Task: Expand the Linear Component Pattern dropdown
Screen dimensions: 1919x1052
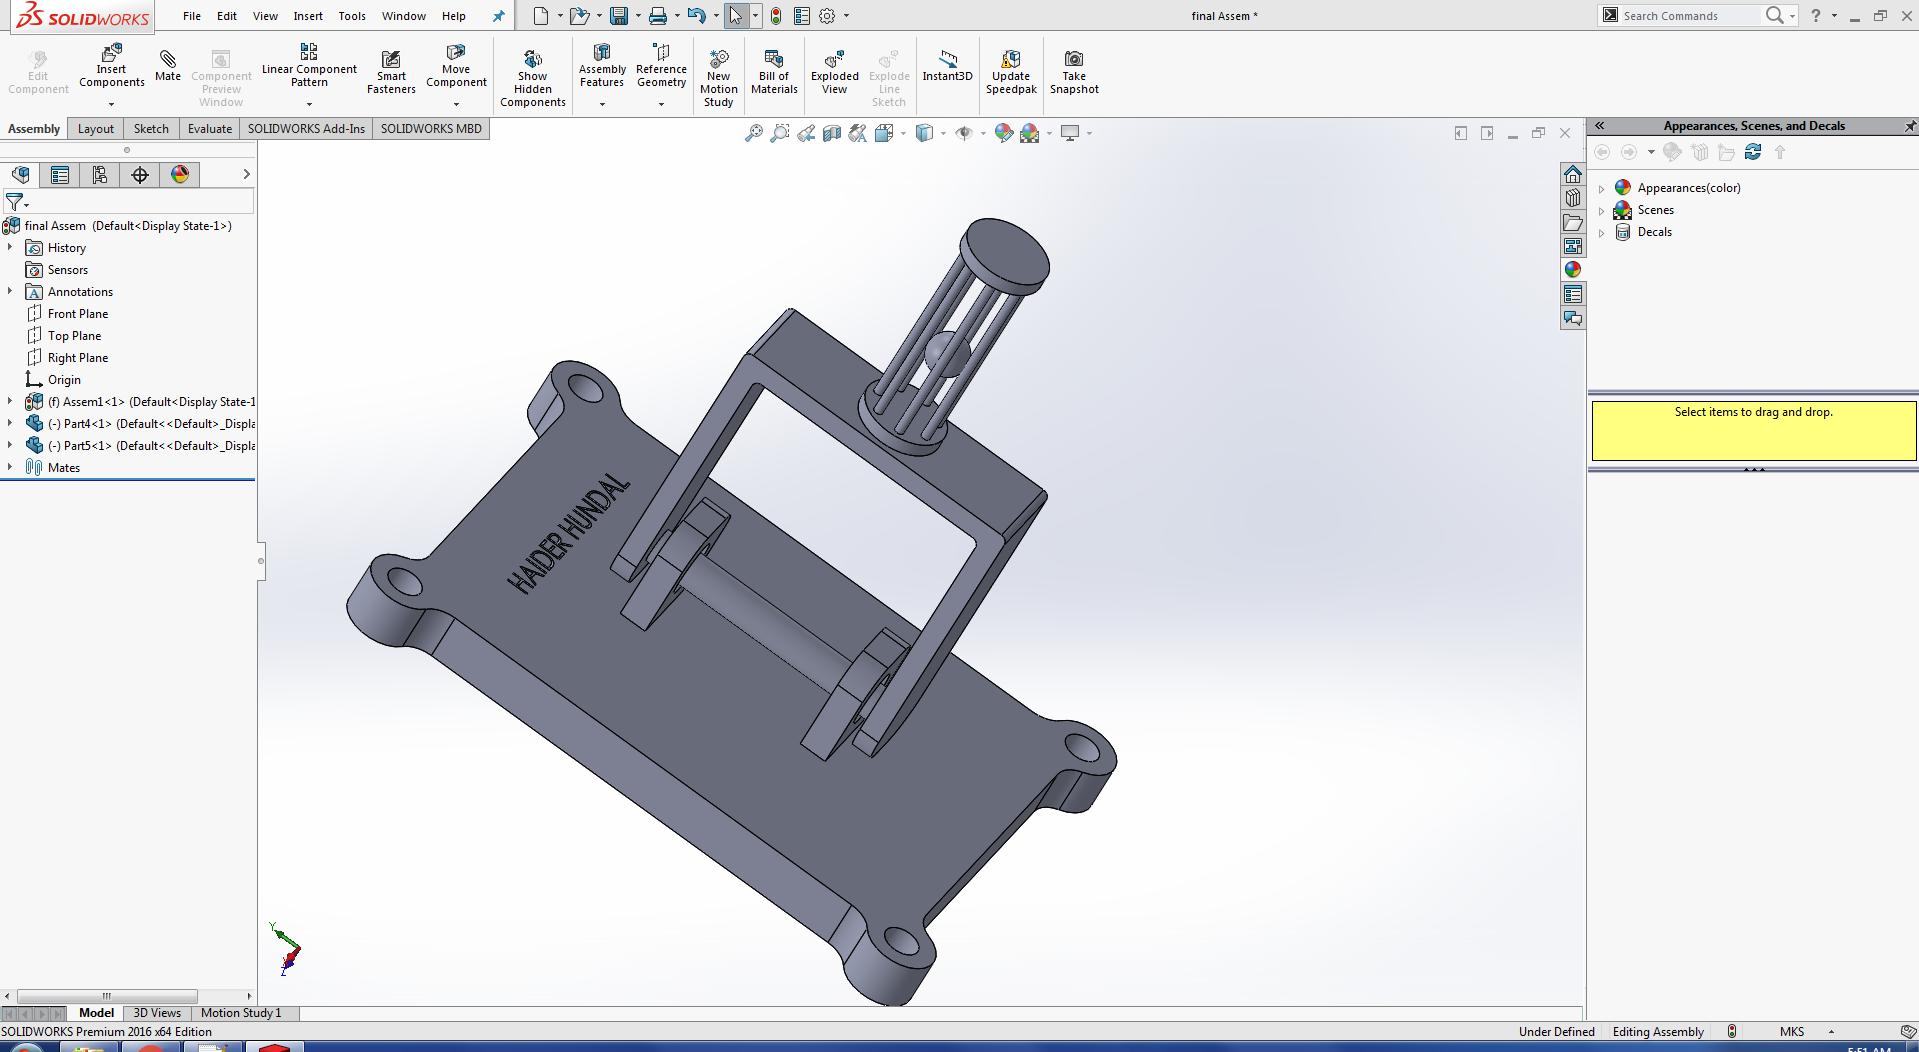Action: click(x=309, y=104)
